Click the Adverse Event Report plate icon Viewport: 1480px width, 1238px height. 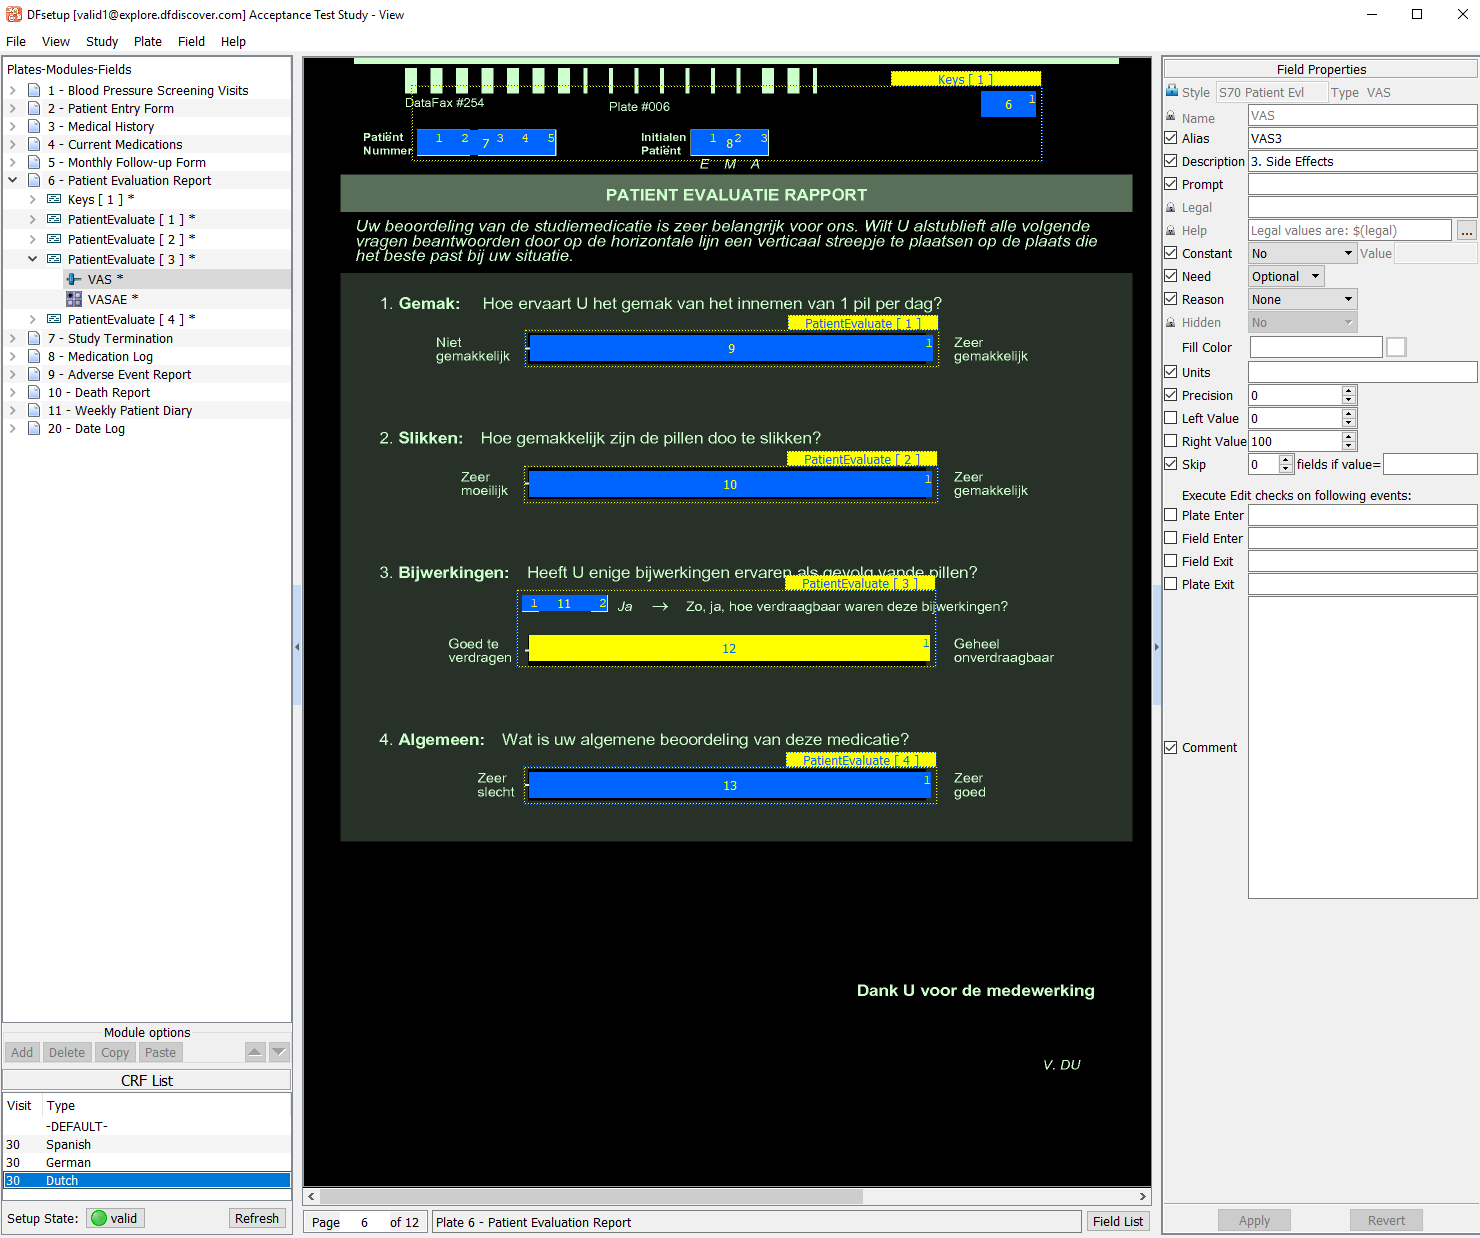click(34, 375)
